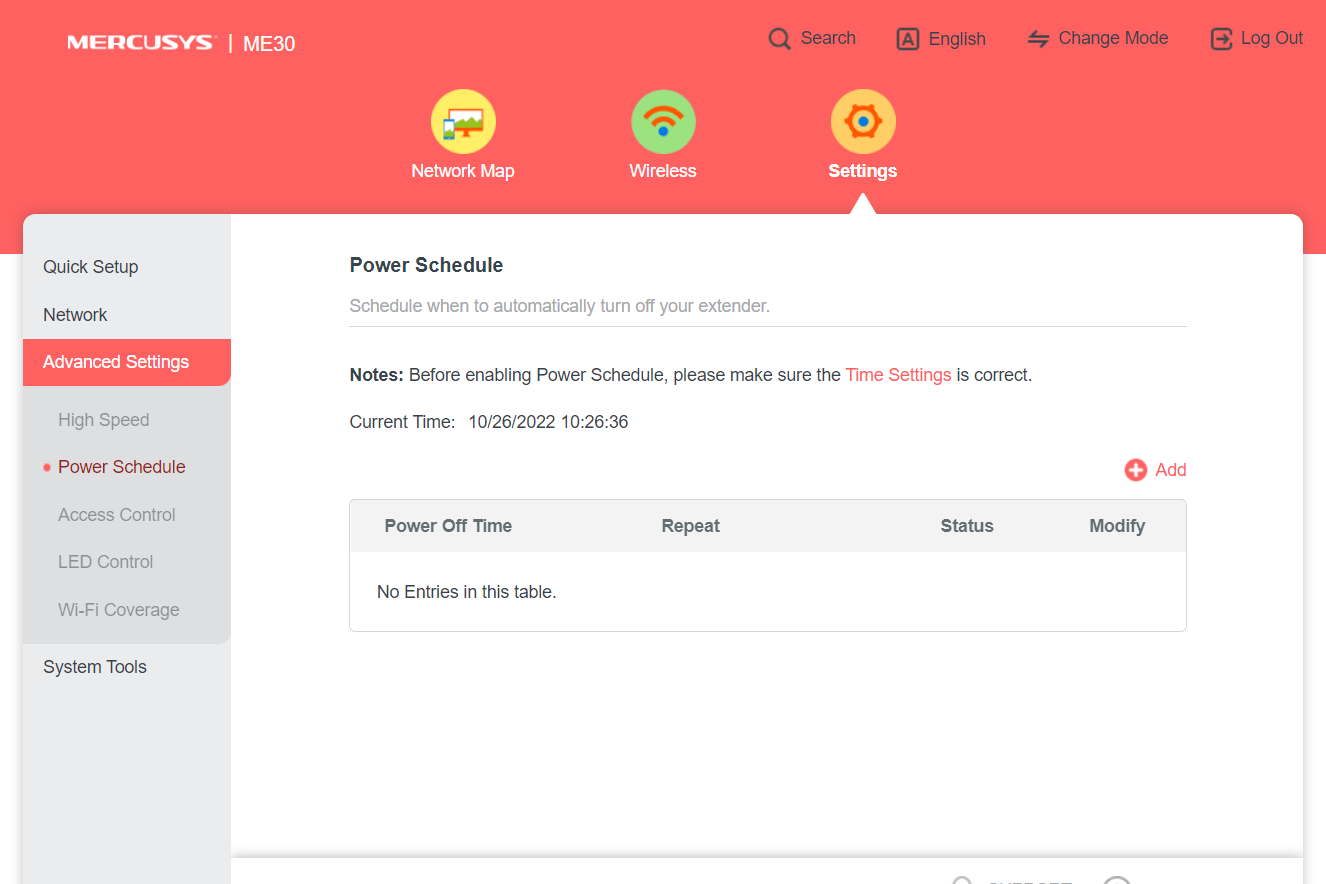Open the Network Map icon

463,122
